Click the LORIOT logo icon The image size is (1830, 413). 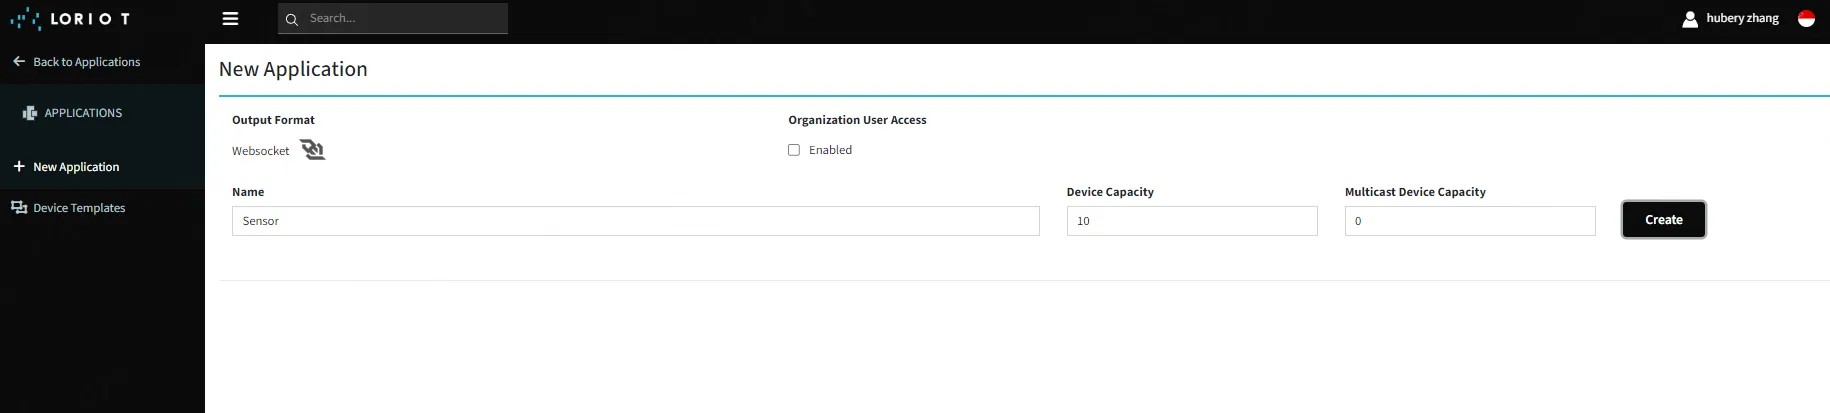(x=25, y=19)
